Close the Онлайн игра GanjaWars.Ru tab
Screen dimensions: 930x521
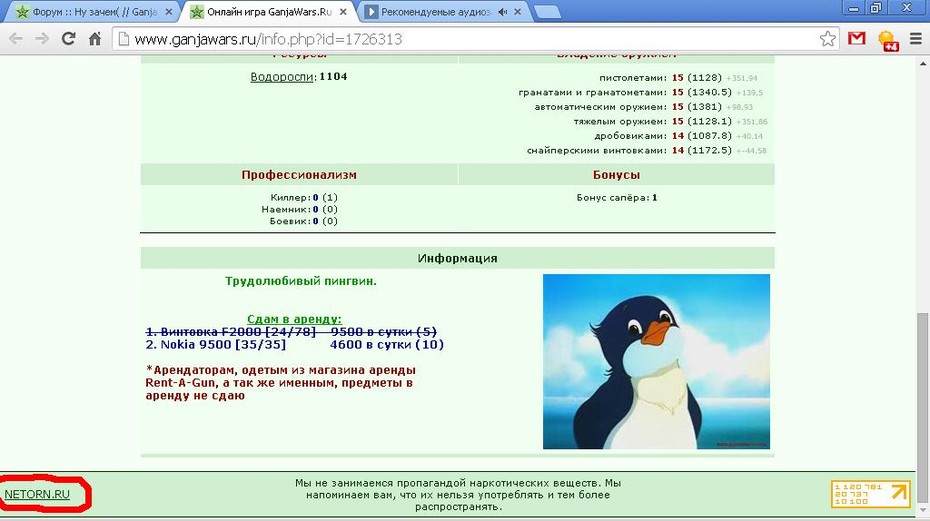(x=342, y=12)
